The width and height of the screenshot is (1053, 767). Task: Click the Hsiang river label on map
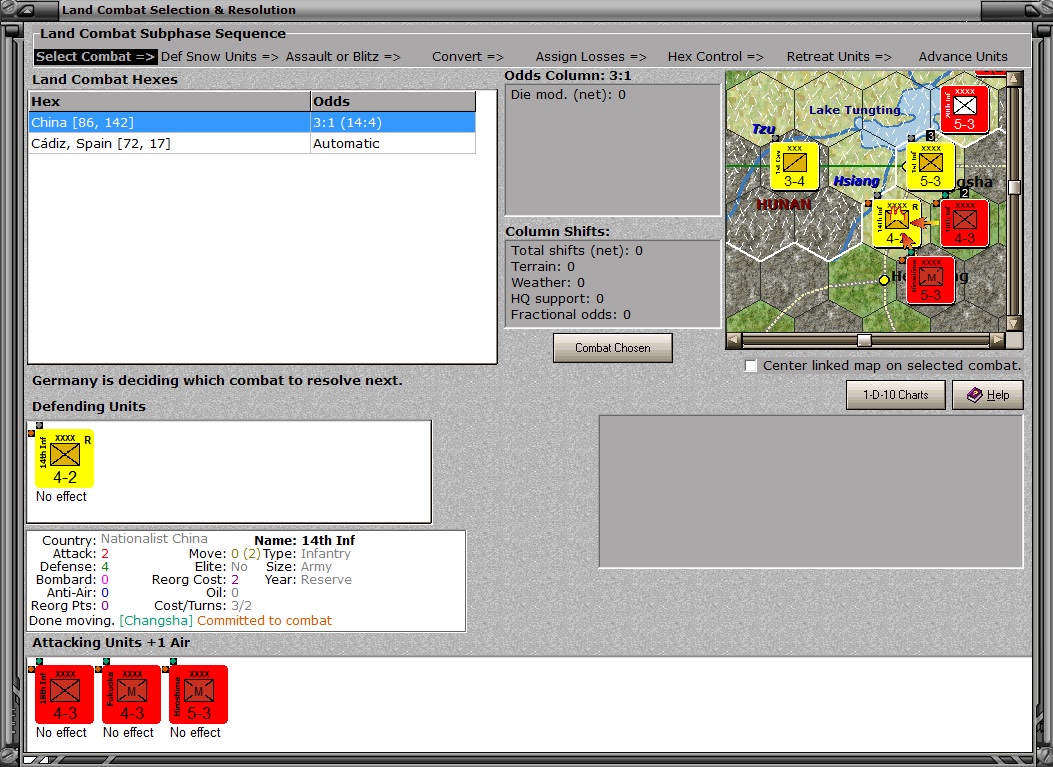pyautogui.click(x=856, y=181)
